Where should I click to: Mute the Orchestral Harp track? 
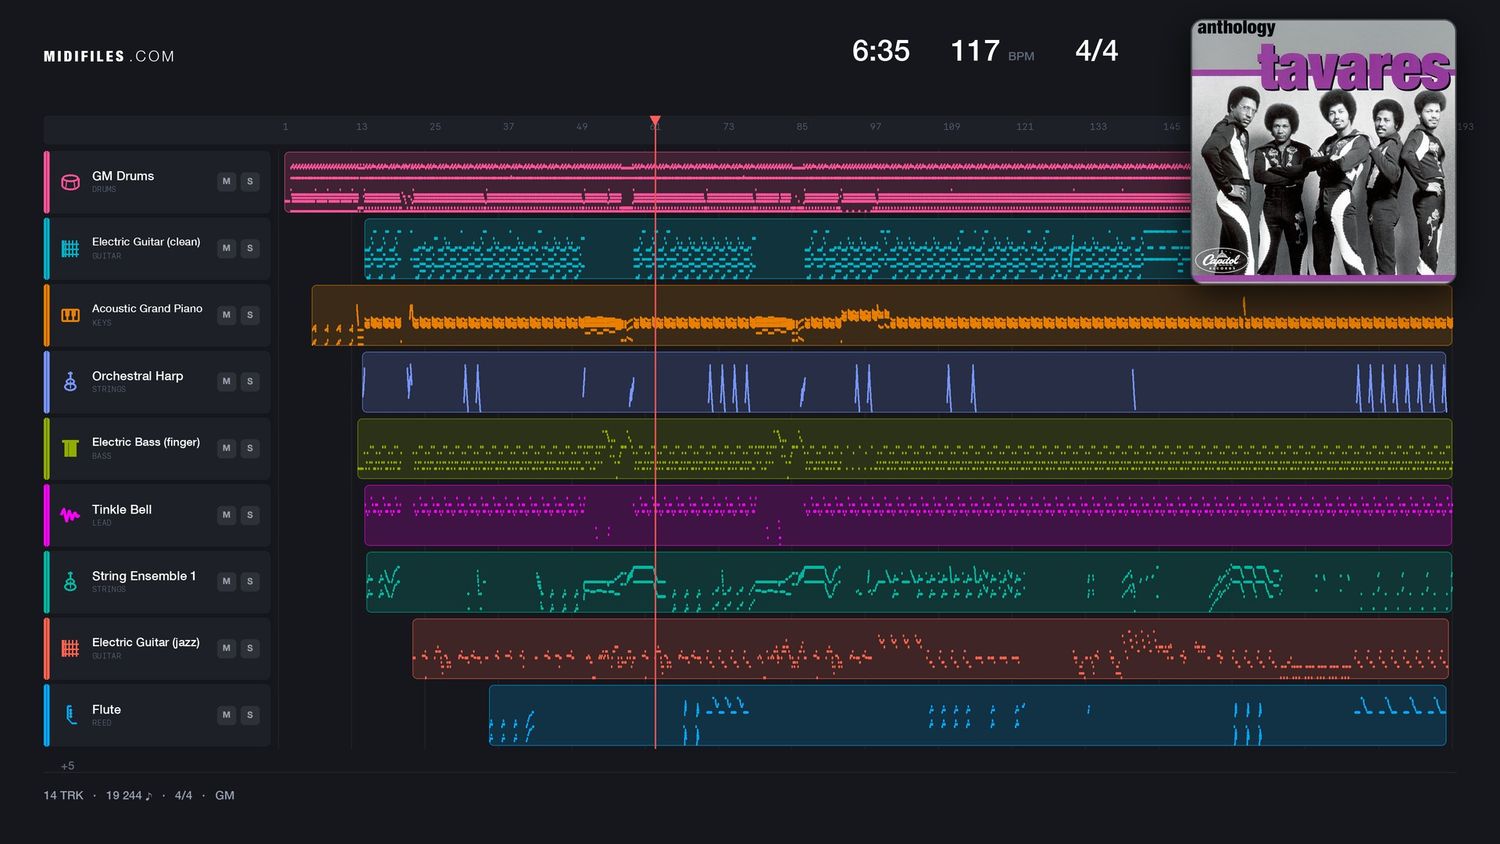227,382
